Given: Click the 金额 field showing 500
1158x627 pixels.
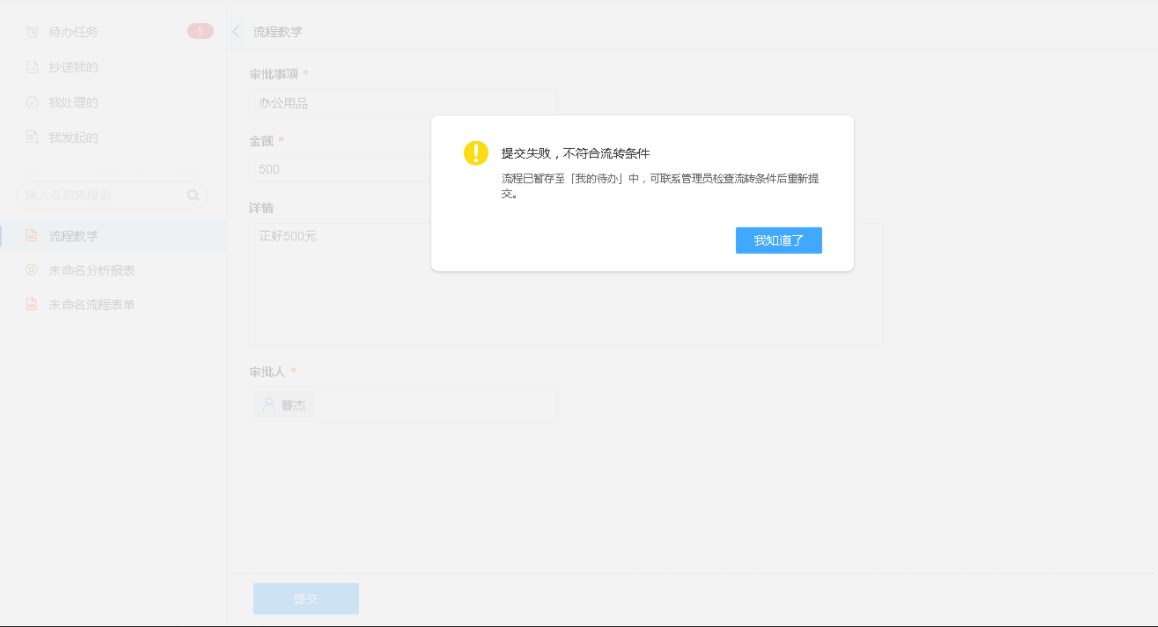Looking at the screenshot, I should point(340,169).
